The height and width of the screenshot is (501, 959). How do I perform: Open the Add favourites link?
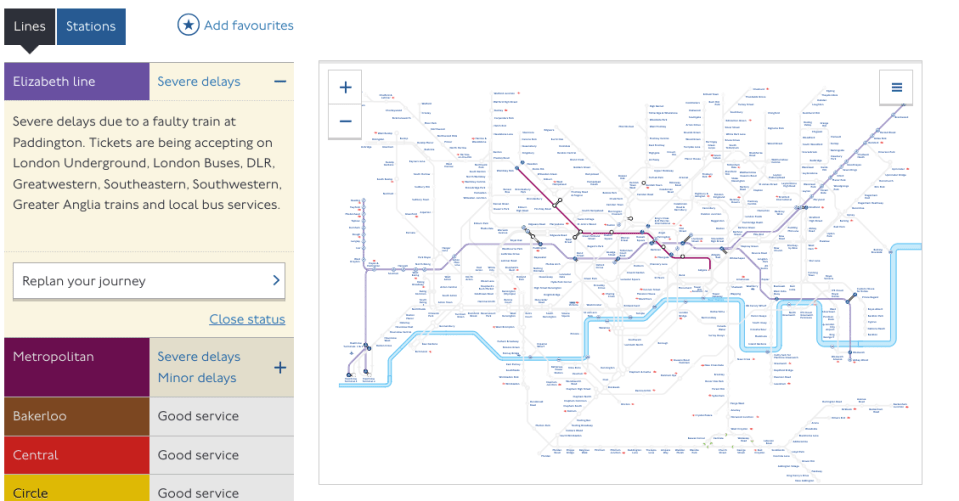(248, 26)
